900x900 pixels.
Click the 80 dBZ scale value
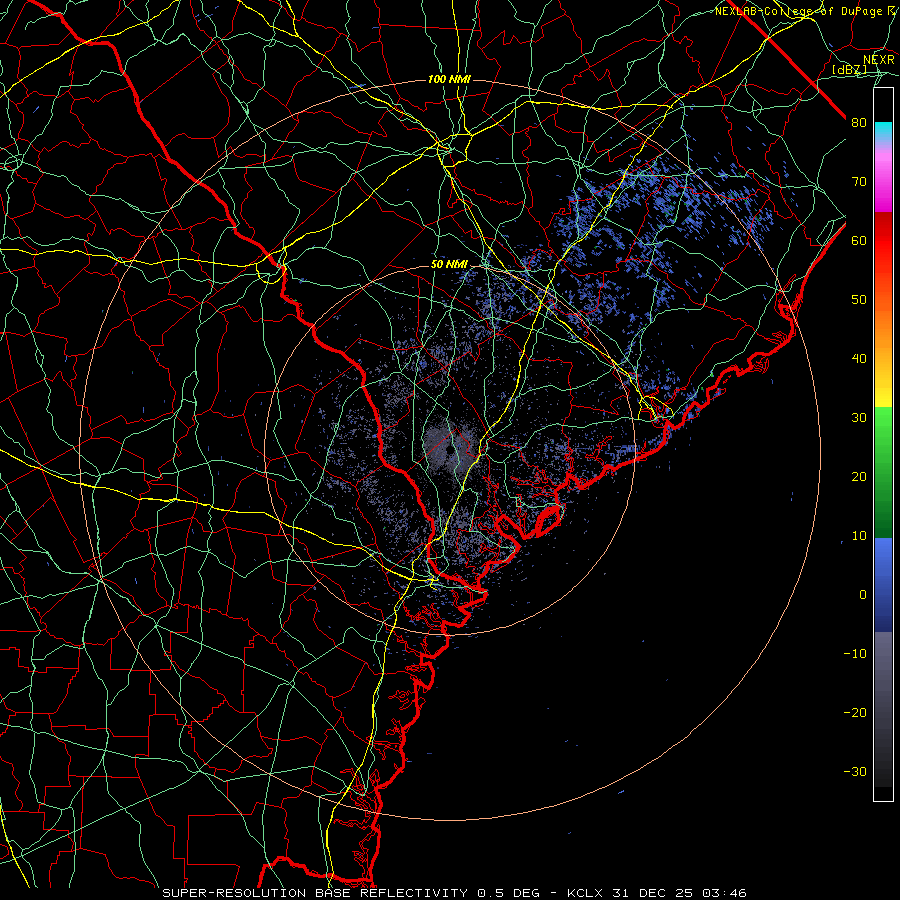pos(859,123)
